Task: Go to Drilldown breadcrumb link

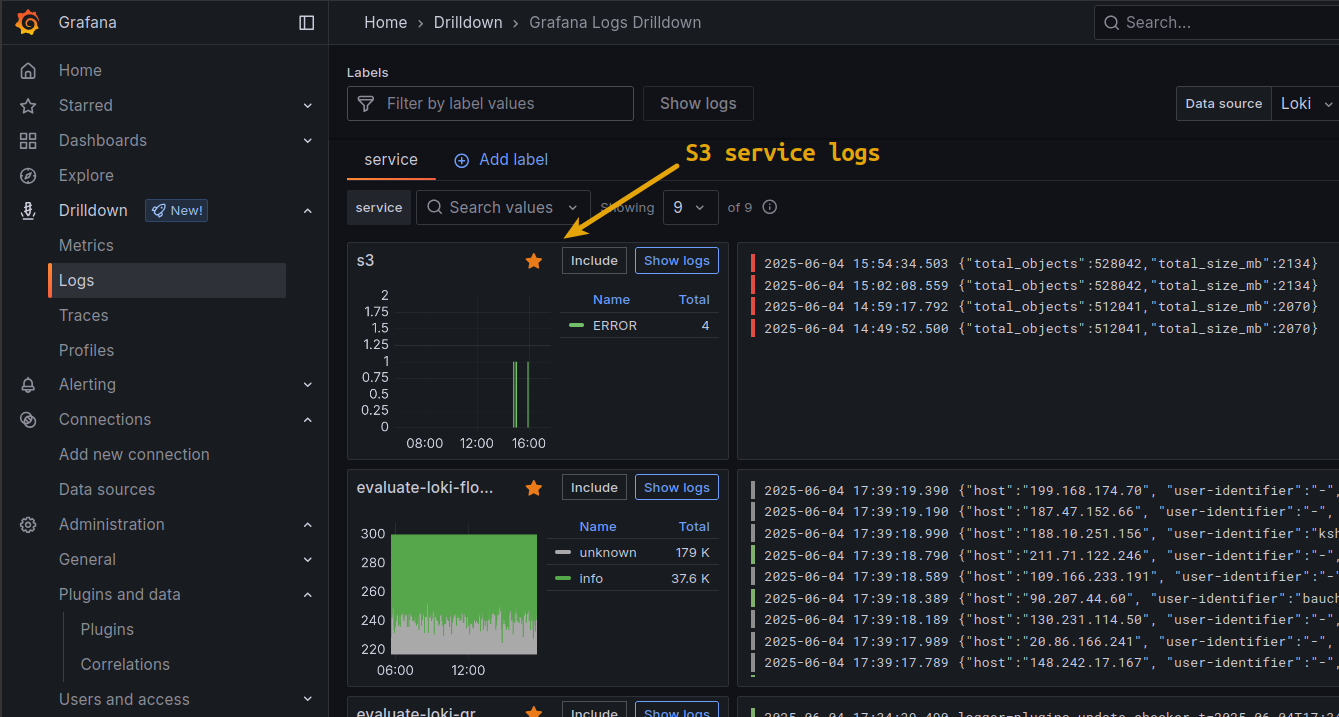Action: click(468, 22)
